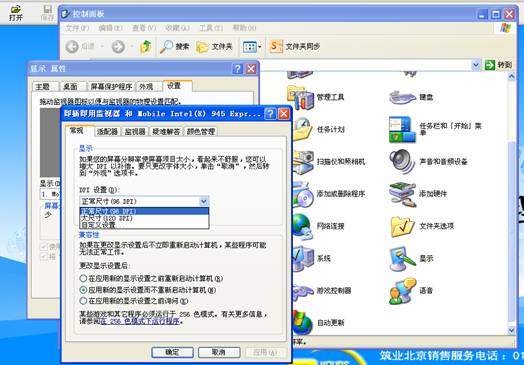Click the 文件夹同步 toolbar icon
Screen dimensions: 524x365
(276, 46)
